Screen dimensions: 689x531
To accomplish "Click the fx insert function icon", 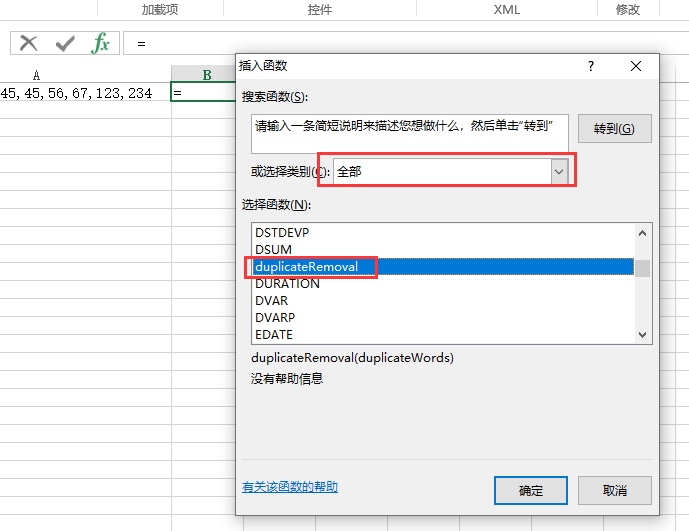I will point(101,43).
